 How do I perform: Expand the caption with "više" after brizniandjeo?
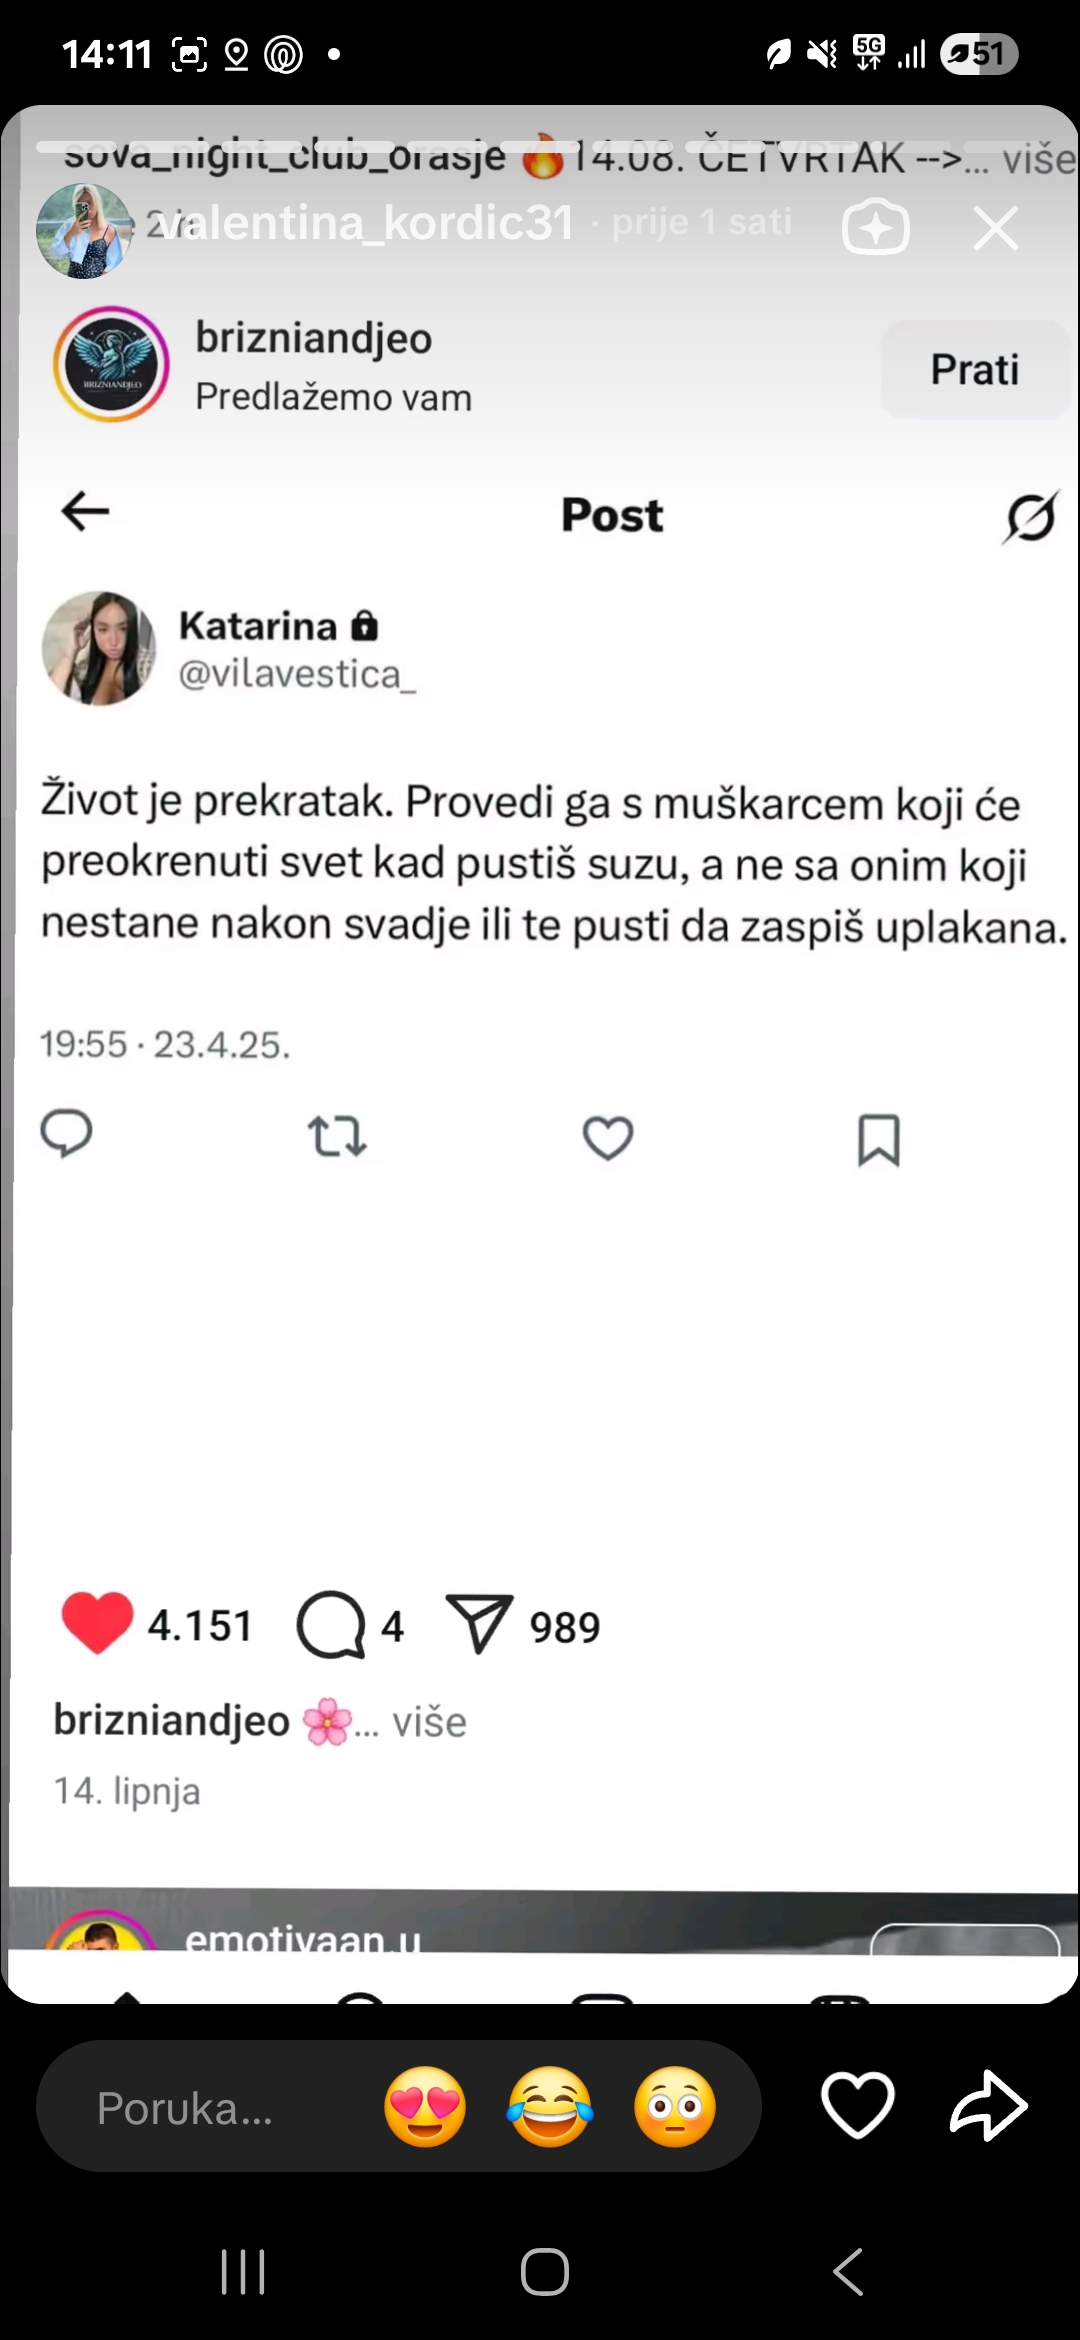429,1722
